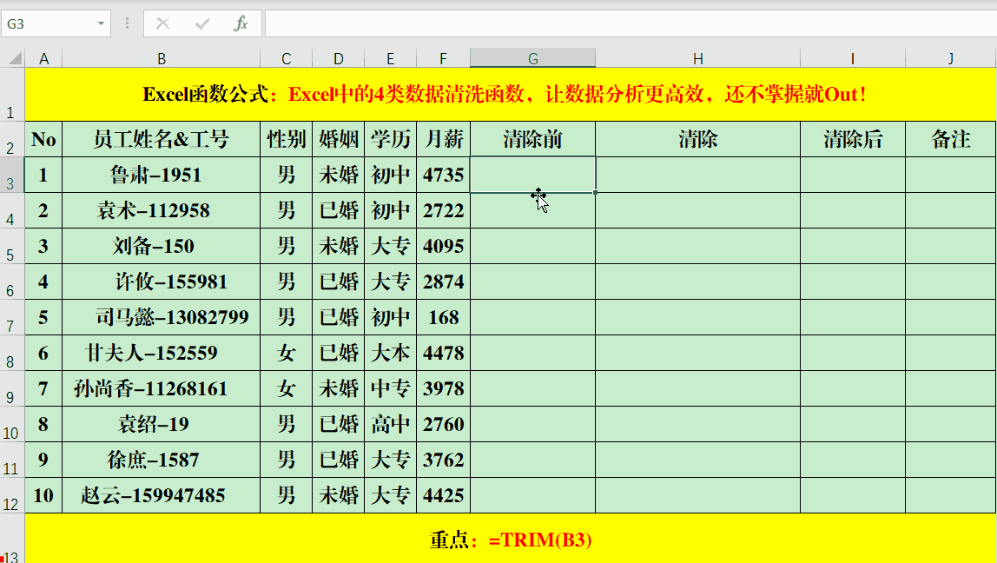This screenshot has width=997, height=563.
Task: Select column H header
Action: (698, 59)
